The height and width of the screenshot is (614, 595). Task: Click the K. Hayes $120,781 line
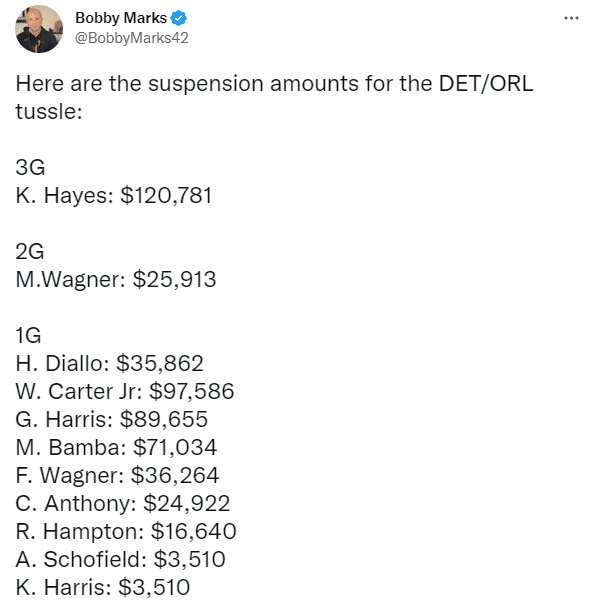pyautogui.click(x=114, y=195)
